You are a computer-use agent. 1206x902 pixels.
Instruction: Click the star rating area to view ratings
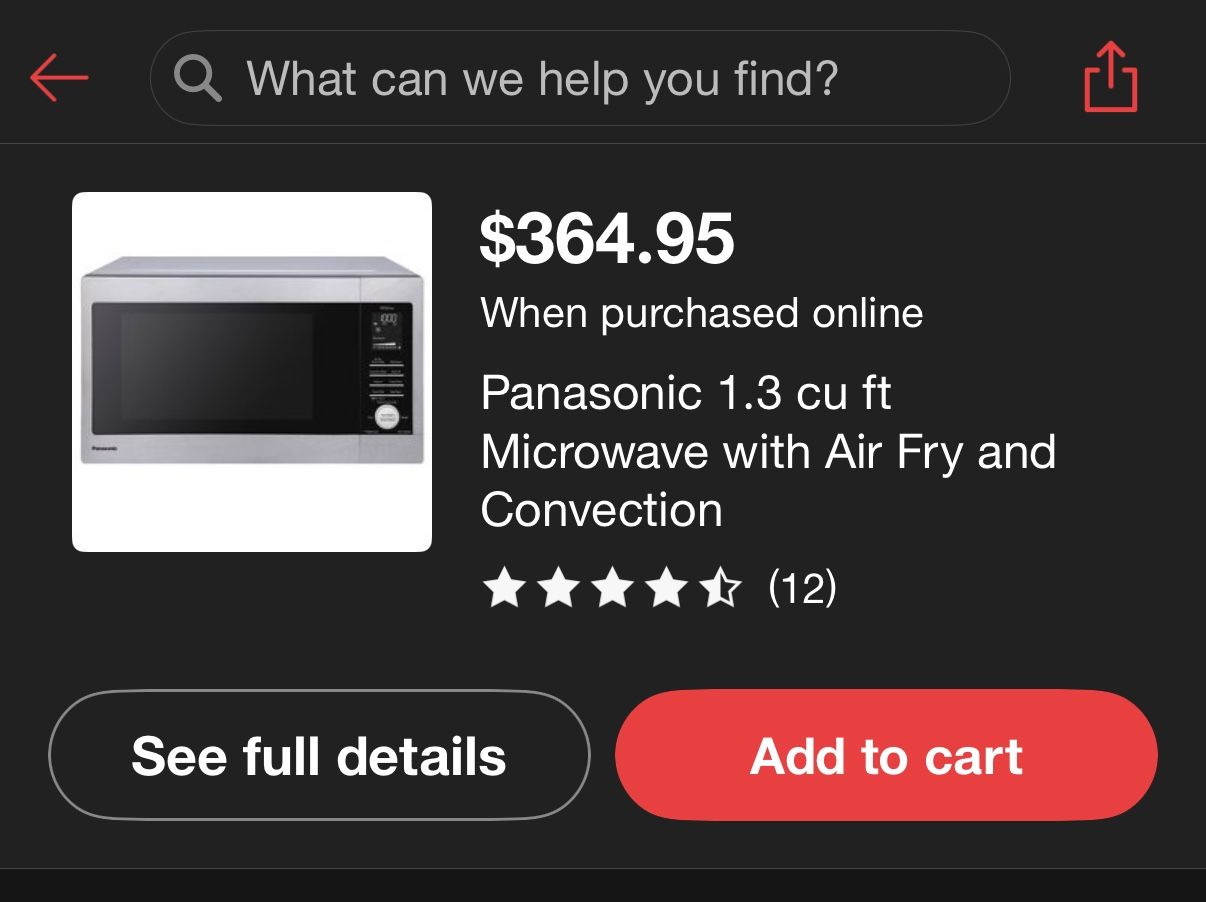click(x=613, y=587)
